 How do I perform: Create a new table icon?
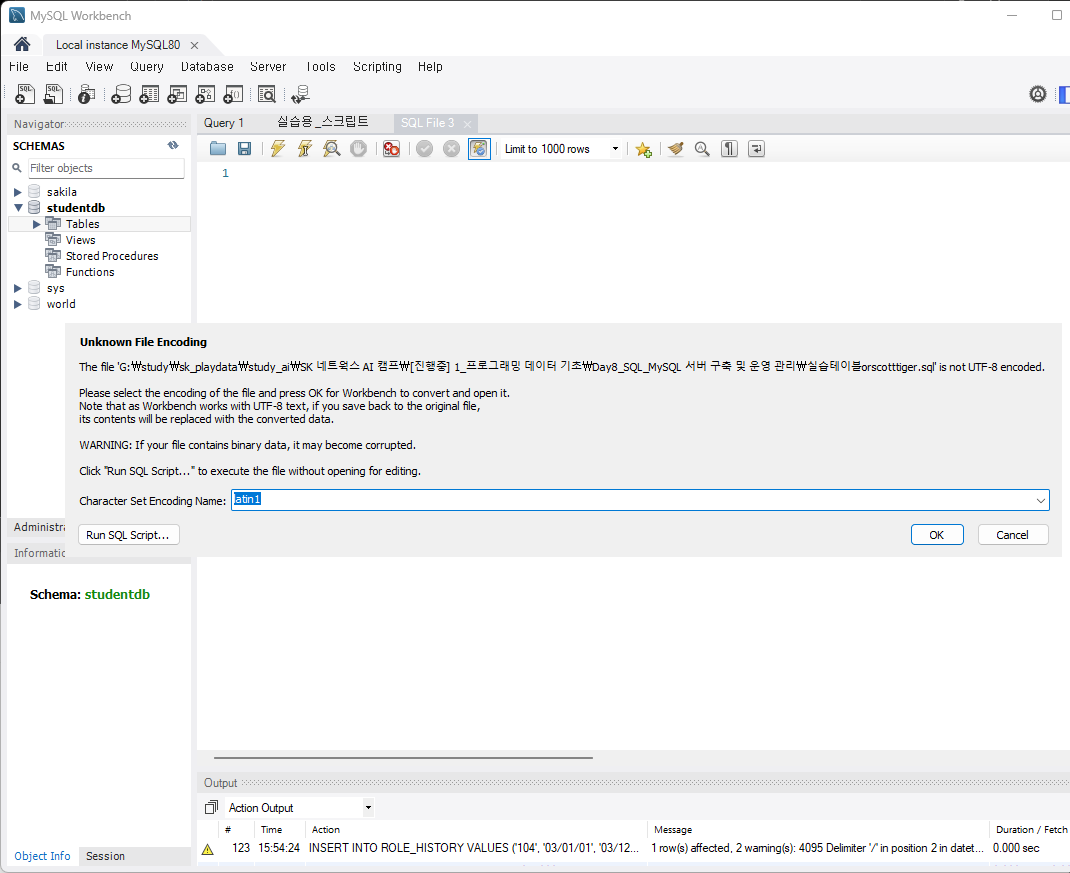pyautogui.click(x=149, y=94)
